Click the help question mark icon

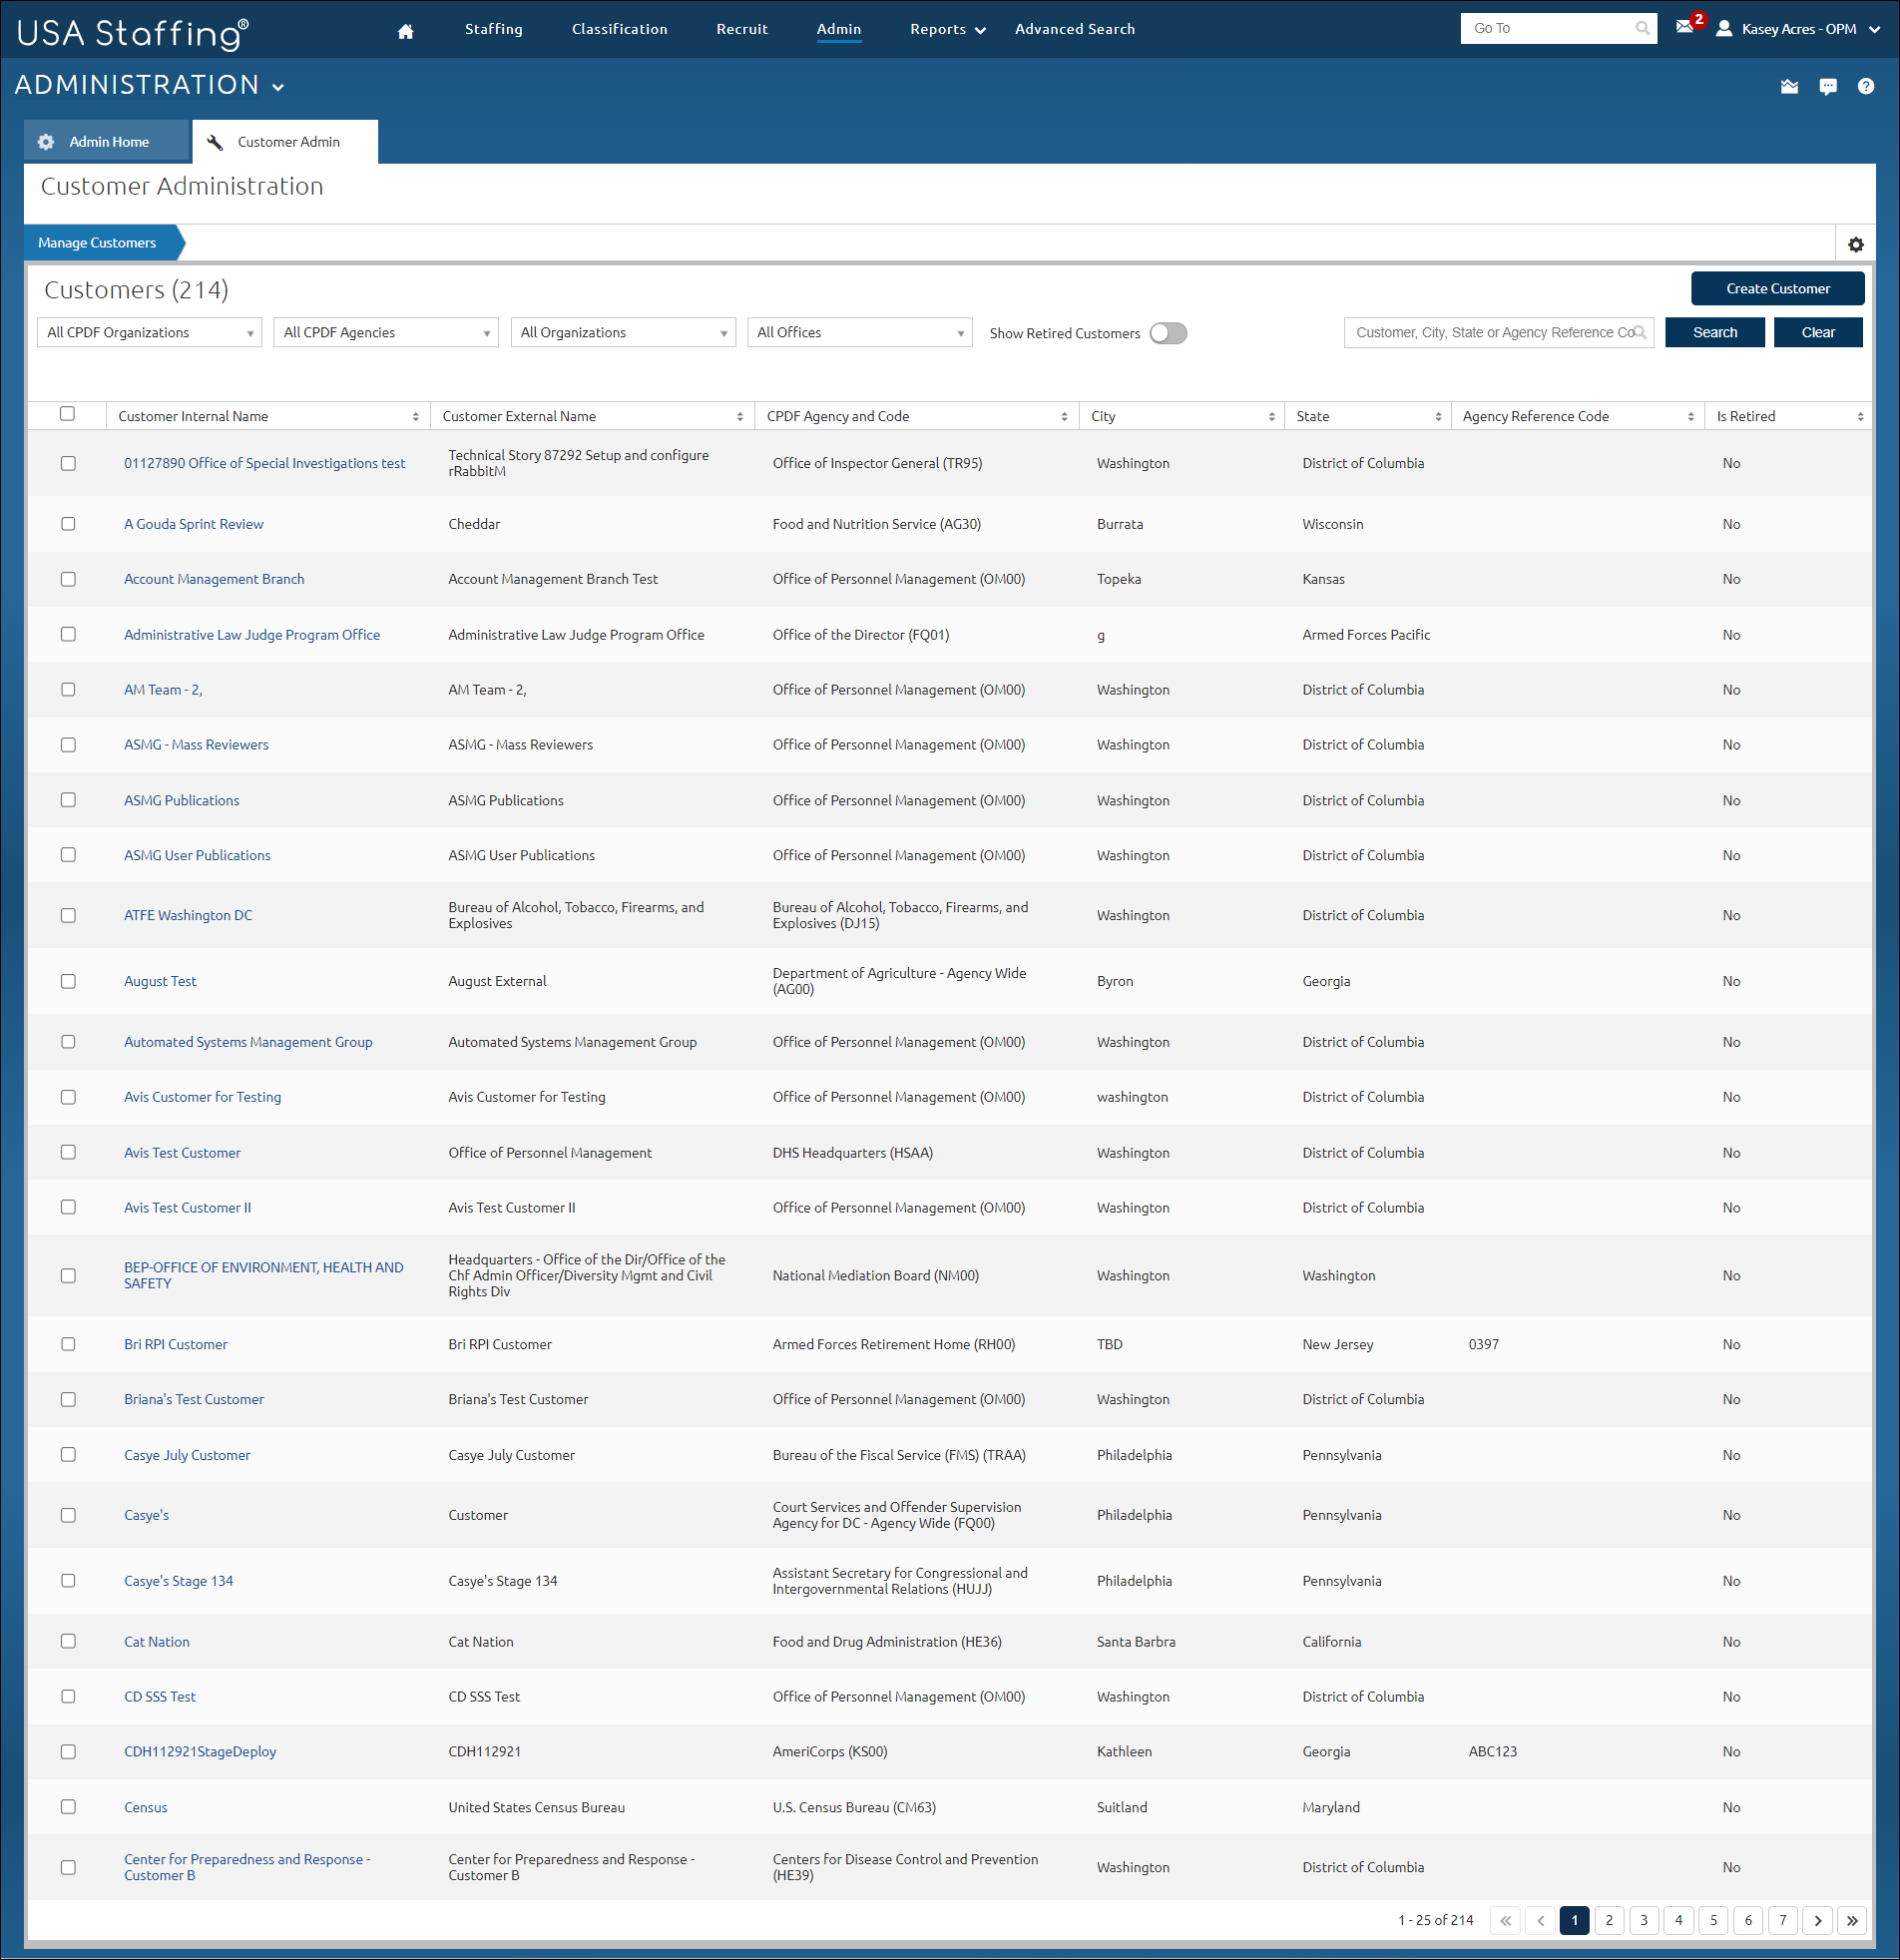click(x=1866, y=86)
